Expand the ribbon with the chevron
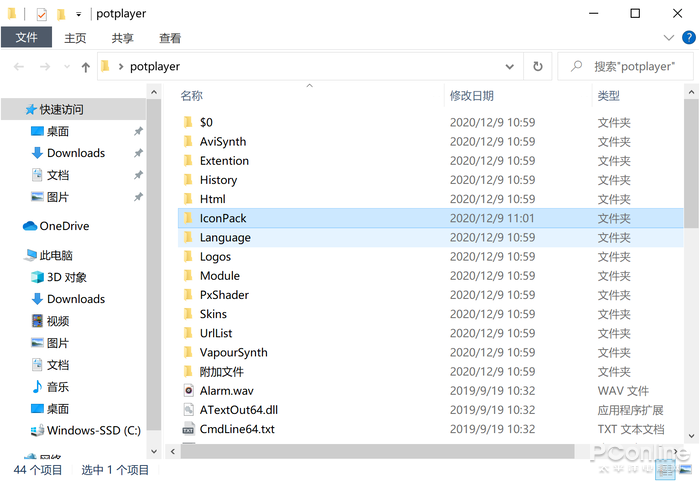The height and width of the screenshot is (481, 700). (x=668, y=38)
